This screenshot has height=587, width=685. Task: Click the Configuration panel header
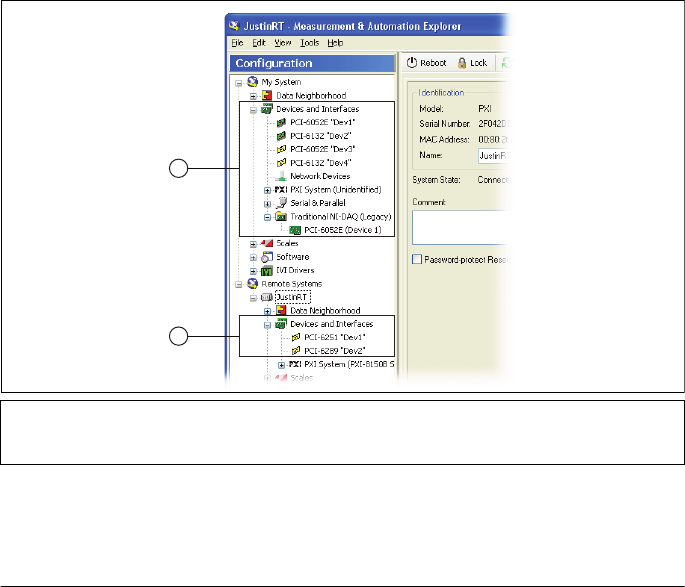(x=312, y=63)
